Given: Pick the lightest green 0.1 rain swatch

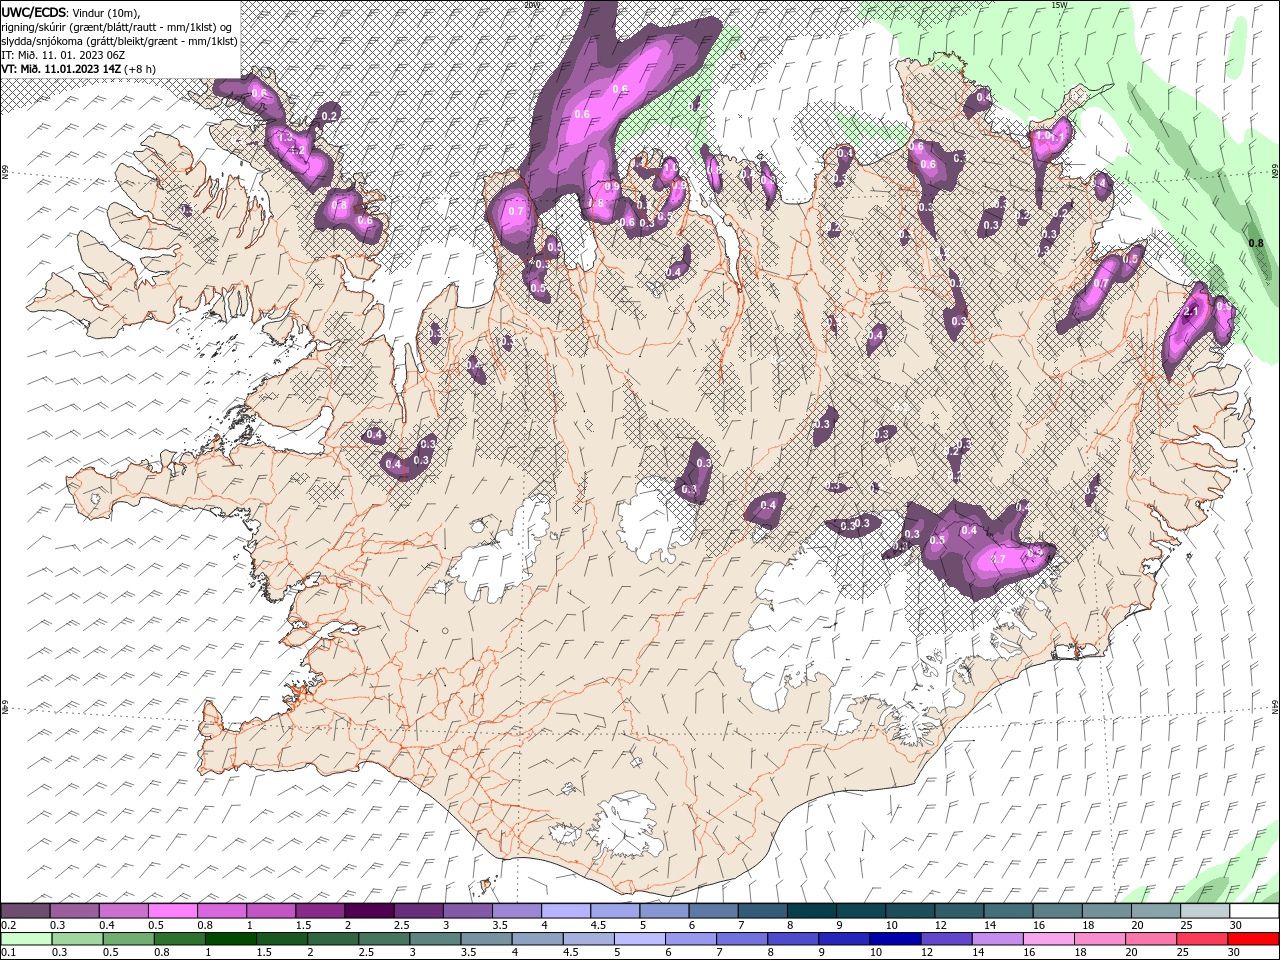Looking at the screenshot, I should coord(25,939).
